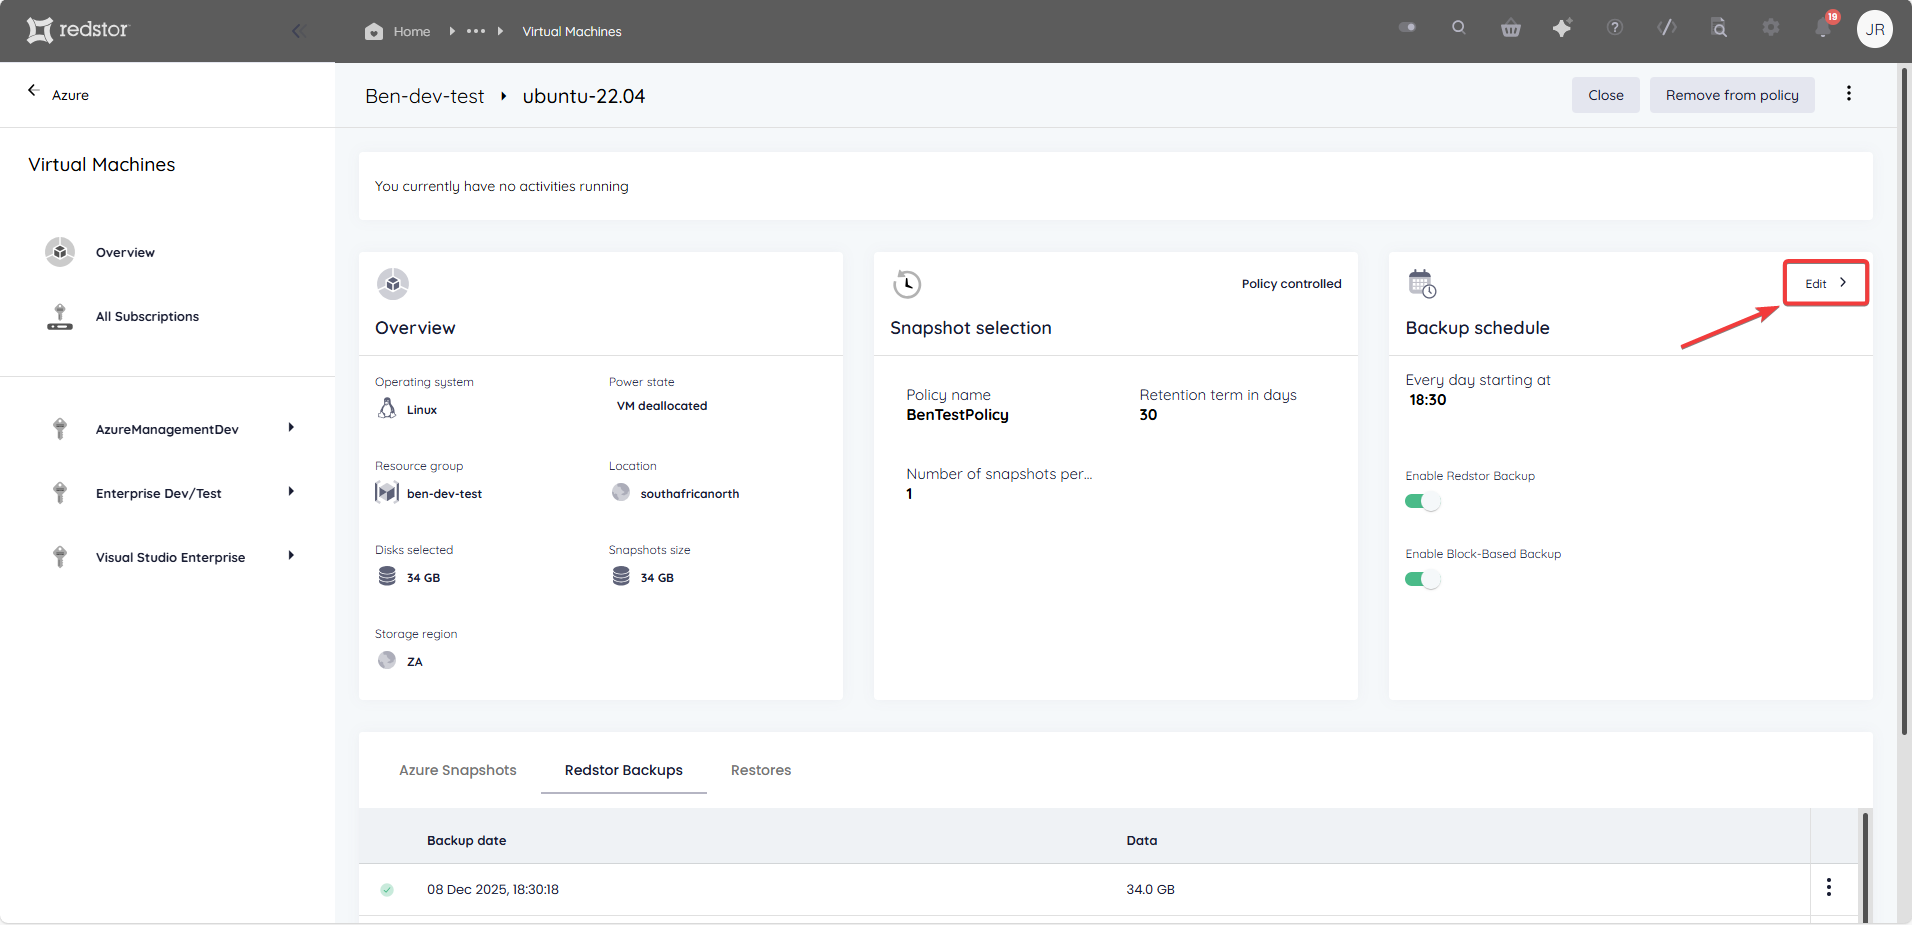Click the Home icon in breadcrumb
This screenshot has width=1912, height=925.
pyautogui.click(x=374, y=31)
